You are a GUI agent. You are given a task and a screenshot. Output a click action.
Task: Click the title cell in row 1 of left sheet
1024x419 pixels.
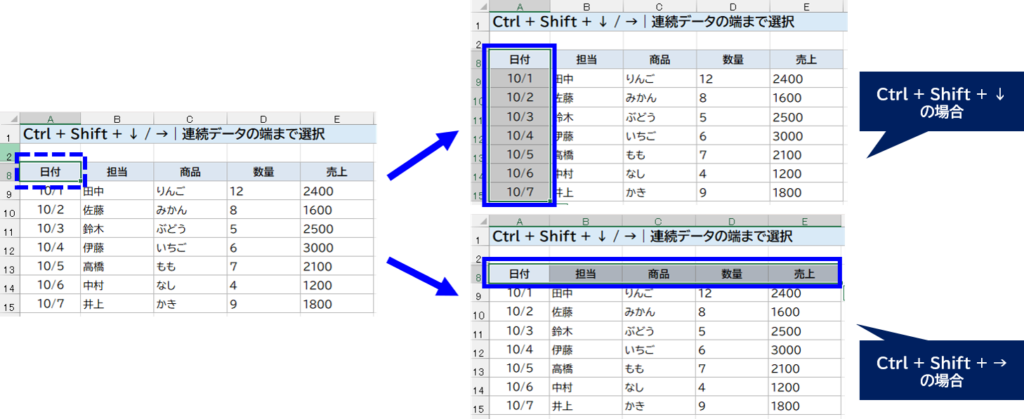pos(197,134)
